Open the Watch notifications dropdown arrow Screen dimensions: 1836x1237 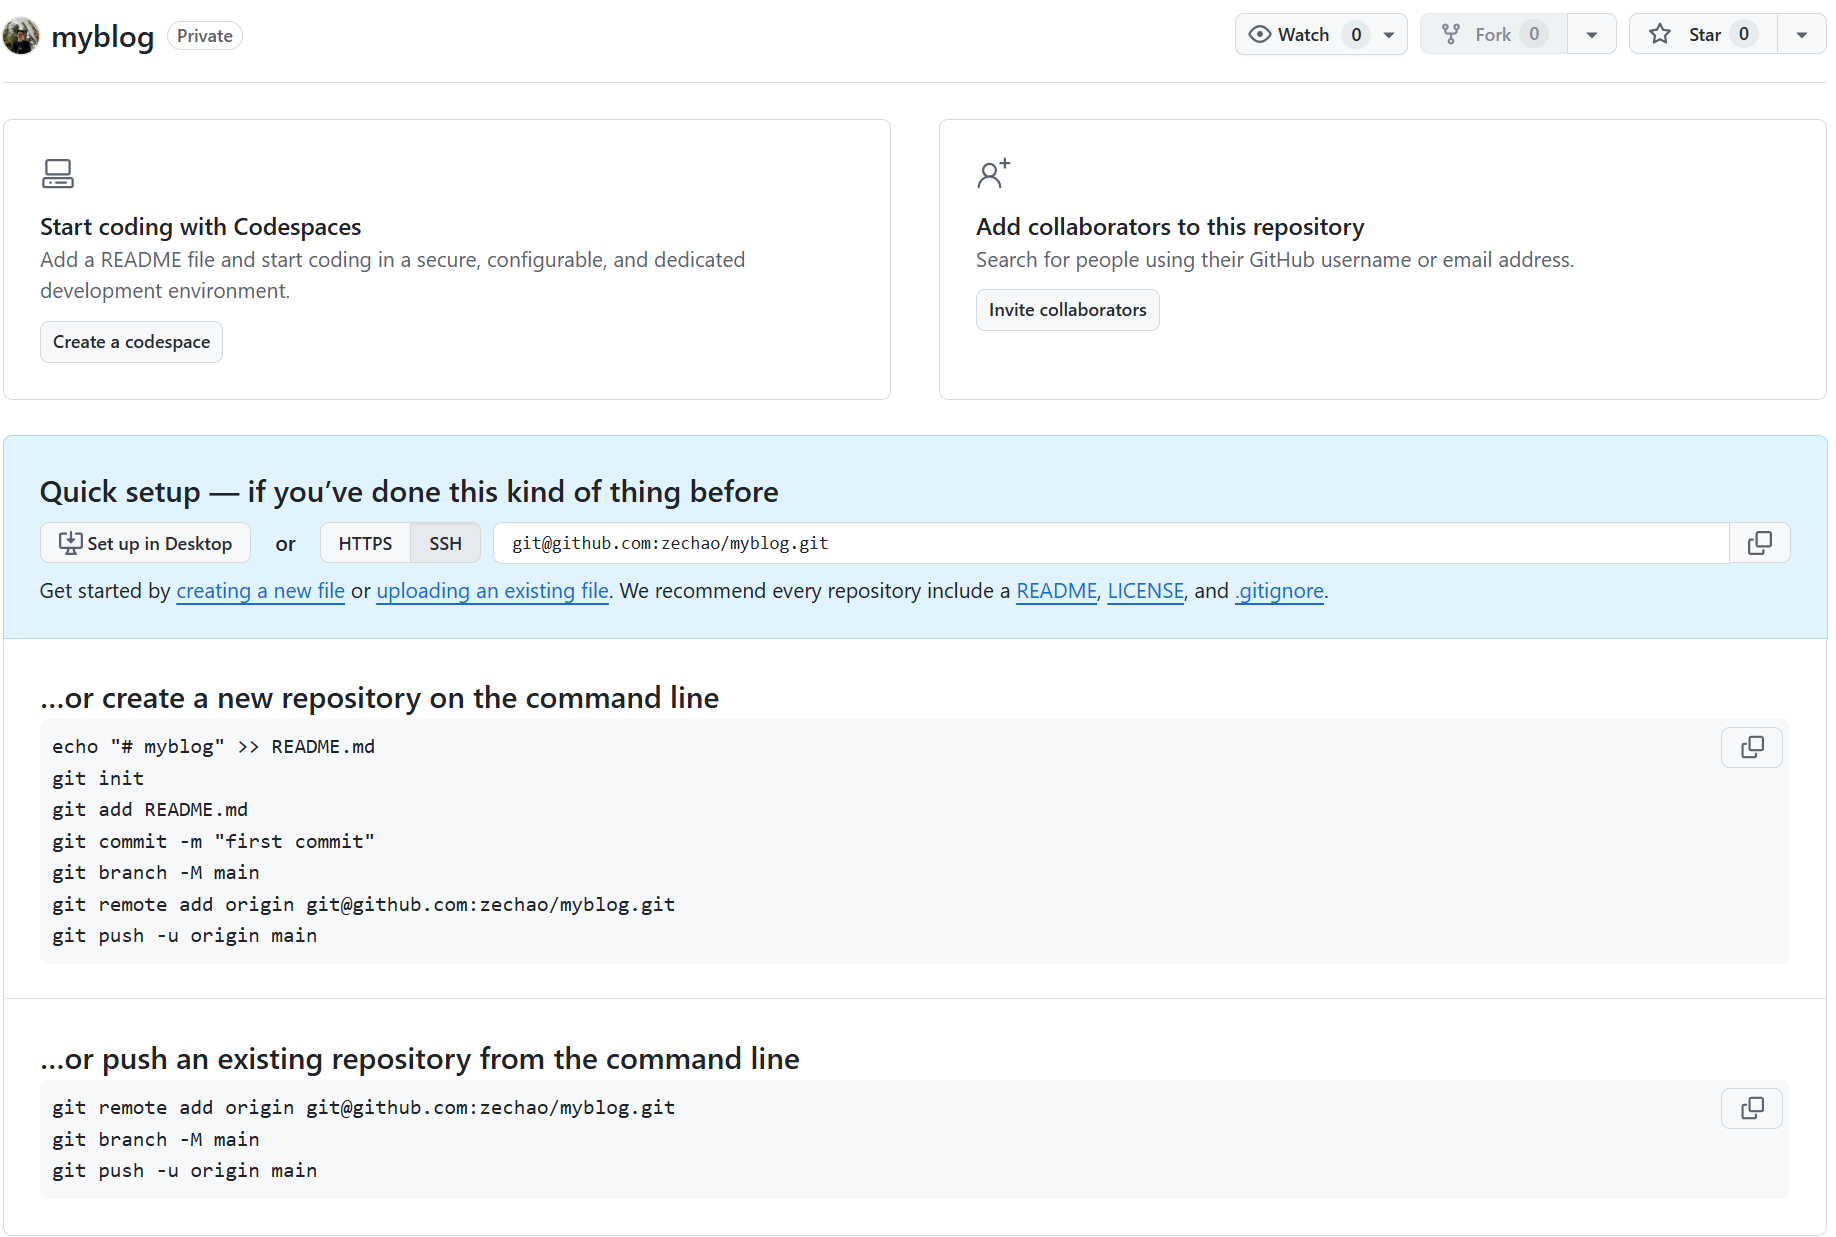tap(1389, 35)
